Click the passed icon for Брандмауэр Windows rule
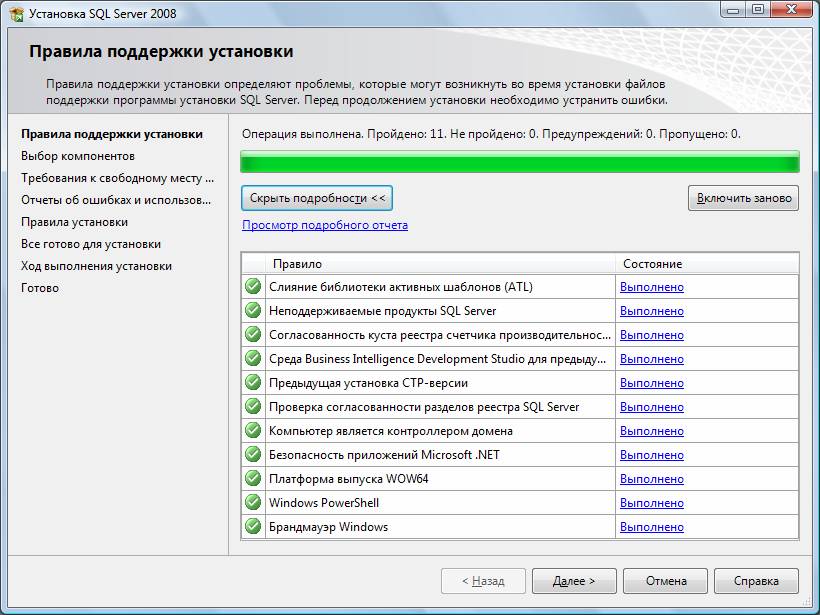Image resolution: width=820 pixels, height=615 pixels. (x=253, y=527)
